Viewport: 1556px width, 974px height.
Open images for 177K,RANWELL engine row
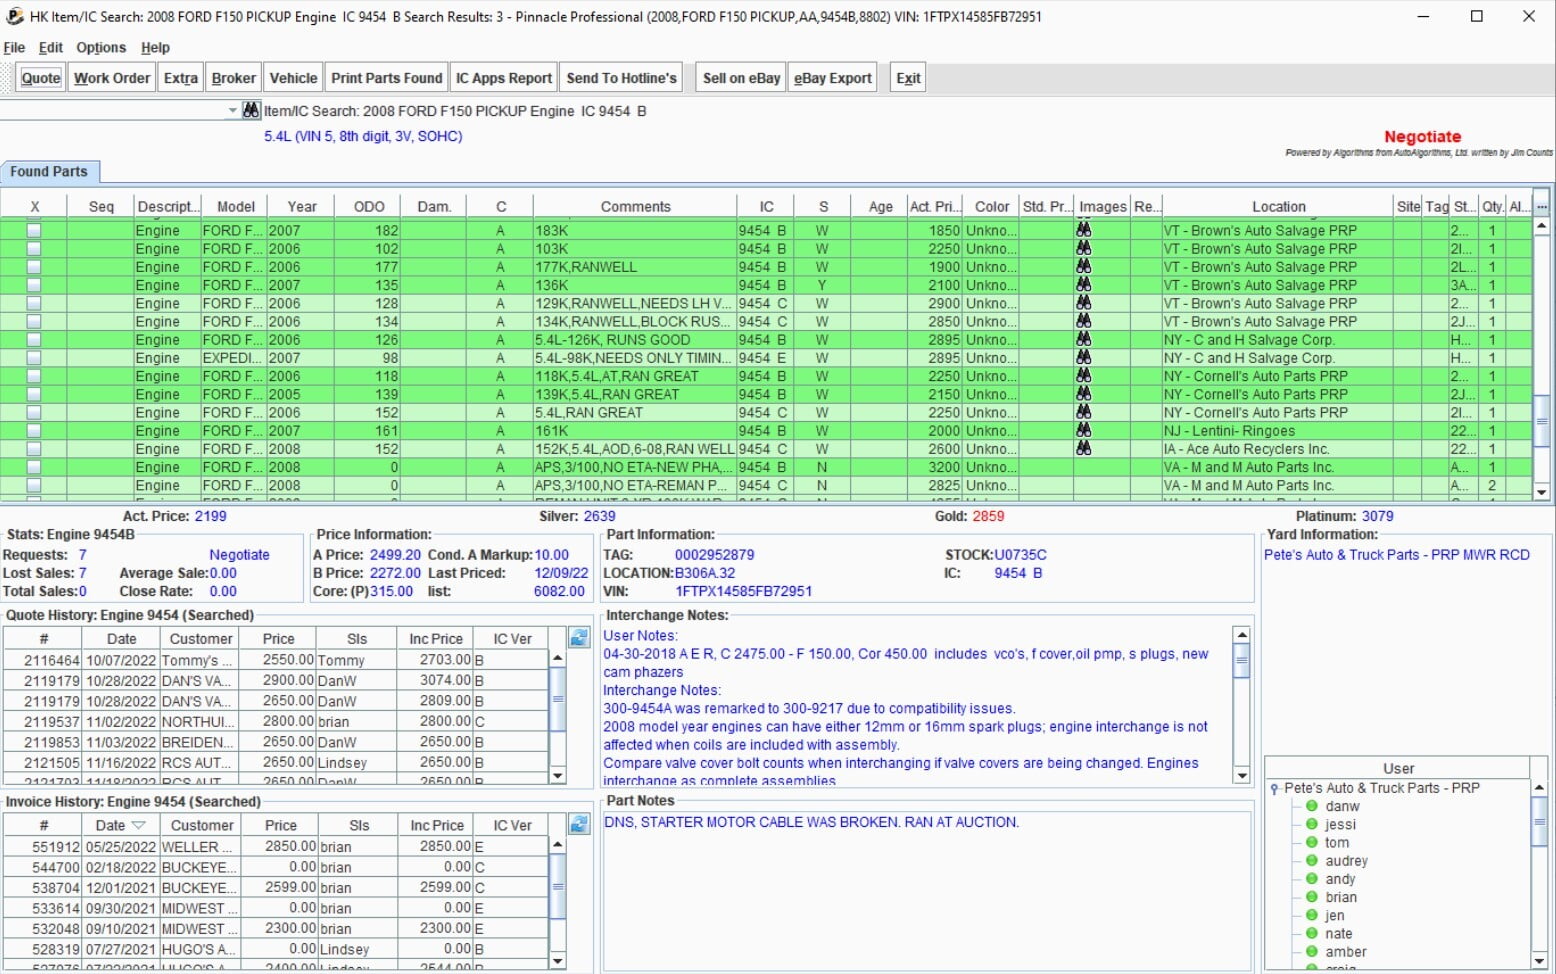pyautogui.click(x=1083, y=267)
